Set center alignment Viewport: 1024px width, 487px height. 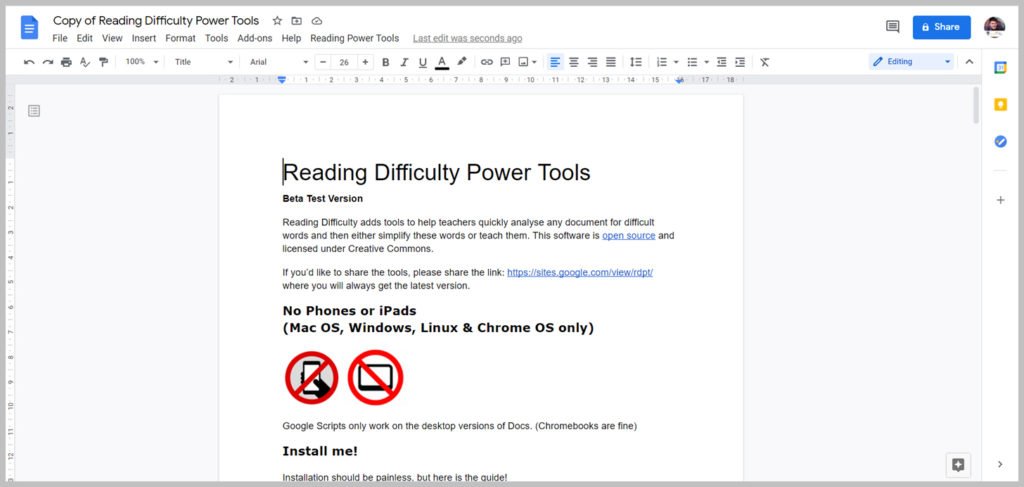573,62
